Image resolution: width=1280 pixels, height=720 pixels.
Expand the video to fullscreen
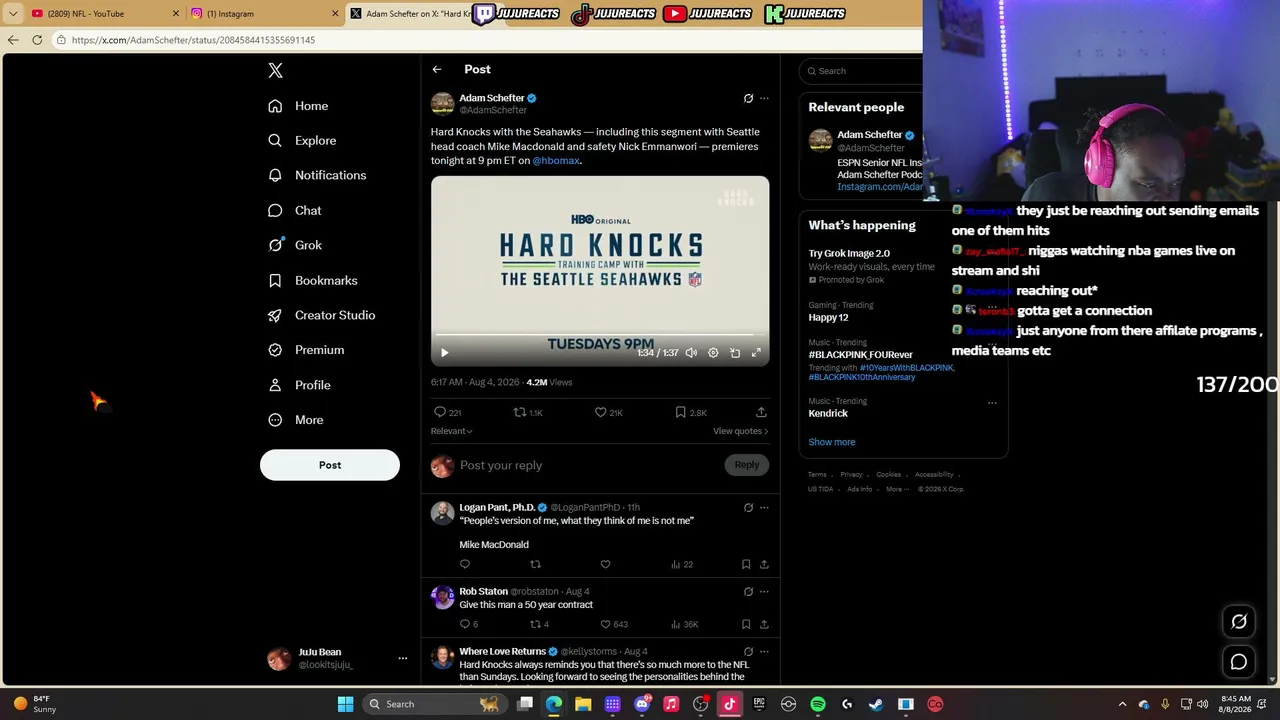coord(756,352)
